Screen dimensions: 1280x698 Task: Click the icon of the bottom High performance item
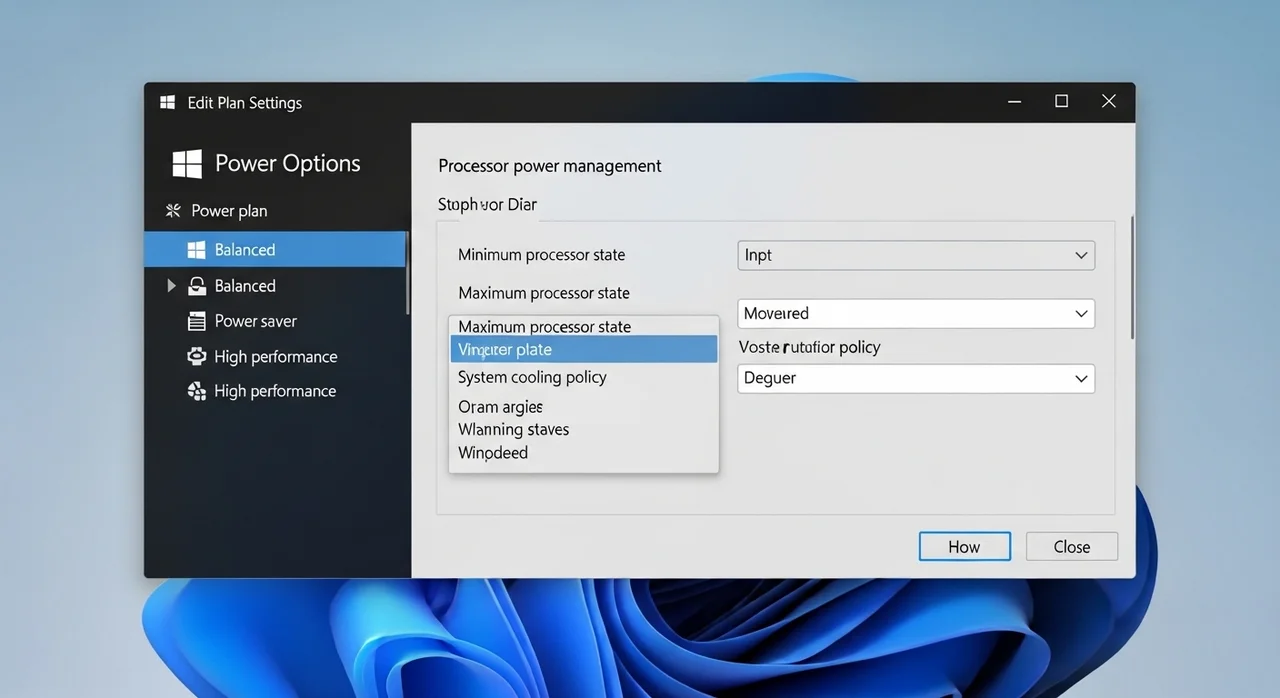(x=197, y=392)
